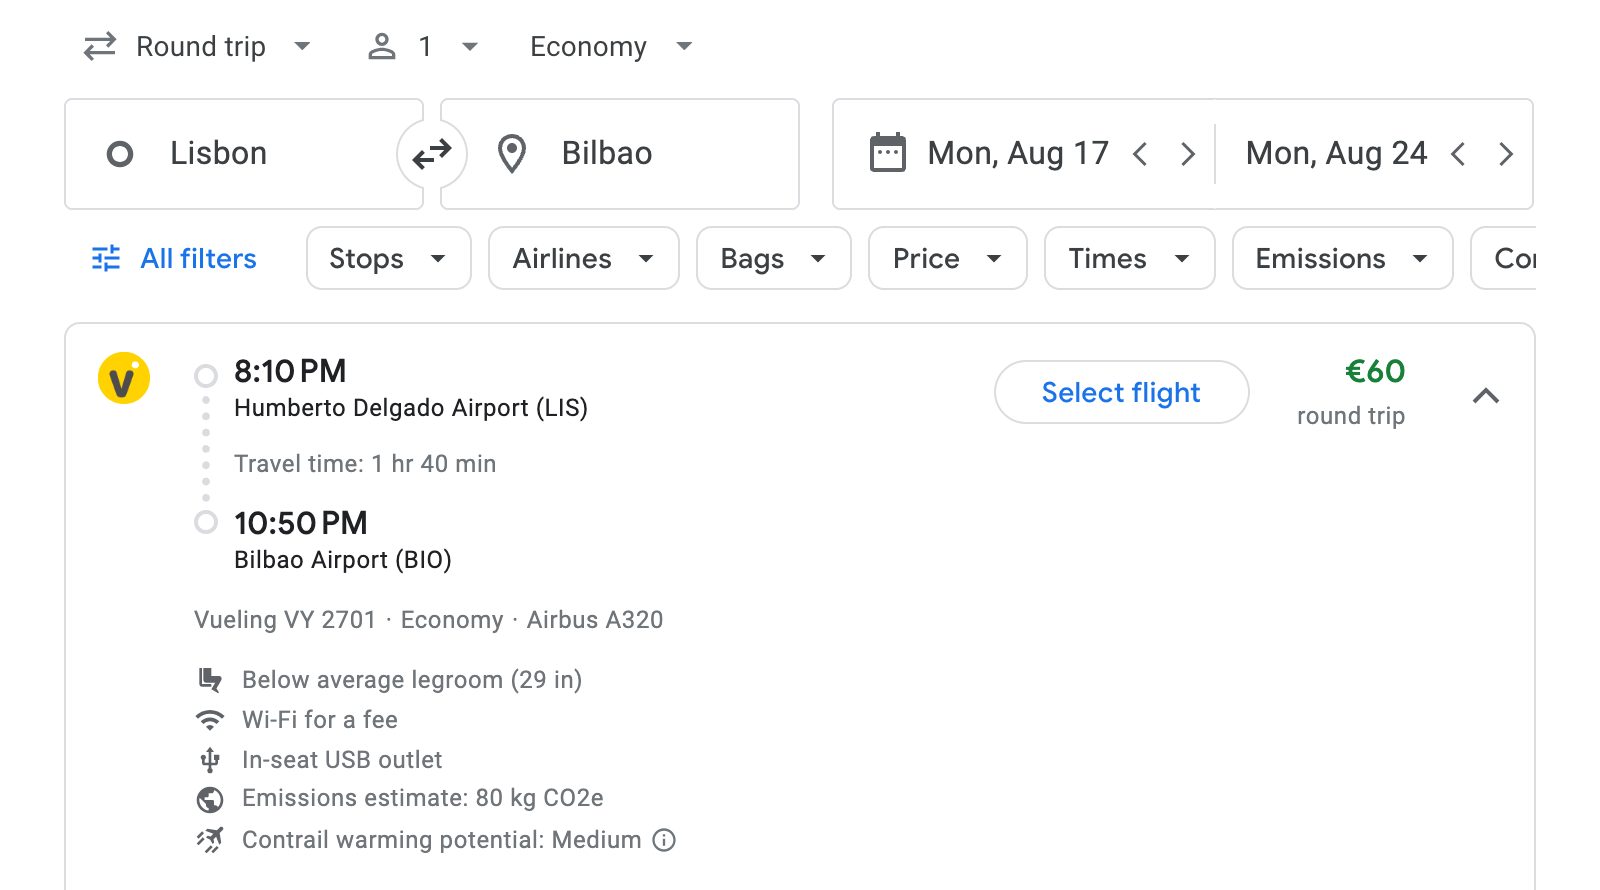This screenshot has height=890, width=1600.
Task: Click the Select flight button
Action: tap(1121, 392)
